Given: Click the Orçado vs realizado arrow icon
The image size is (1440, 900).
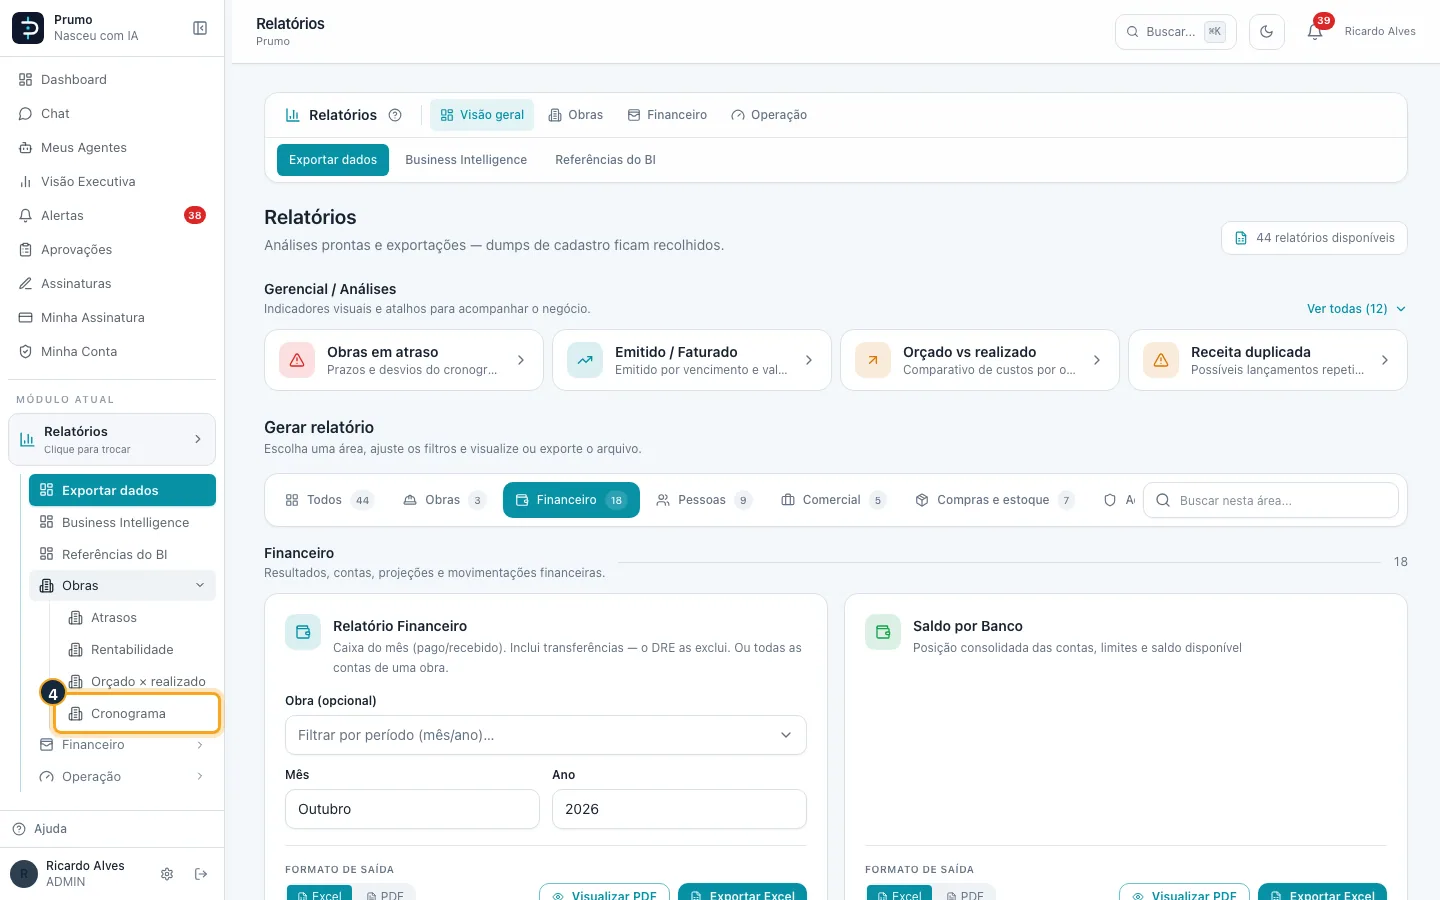Looking at the screenshot, I should click(873, 360).
